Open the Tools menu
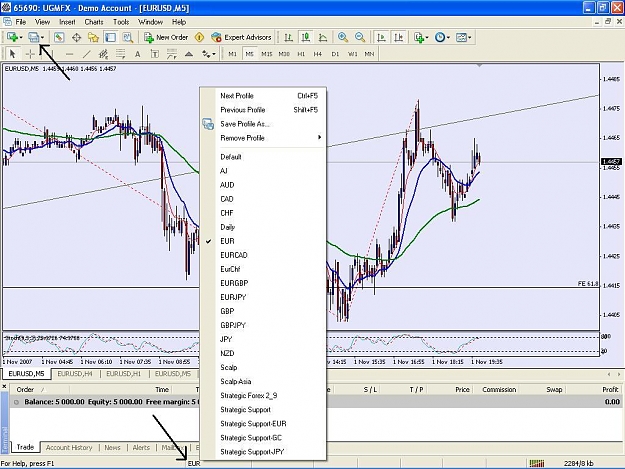 pyautogui.click(x=121, y=22)
